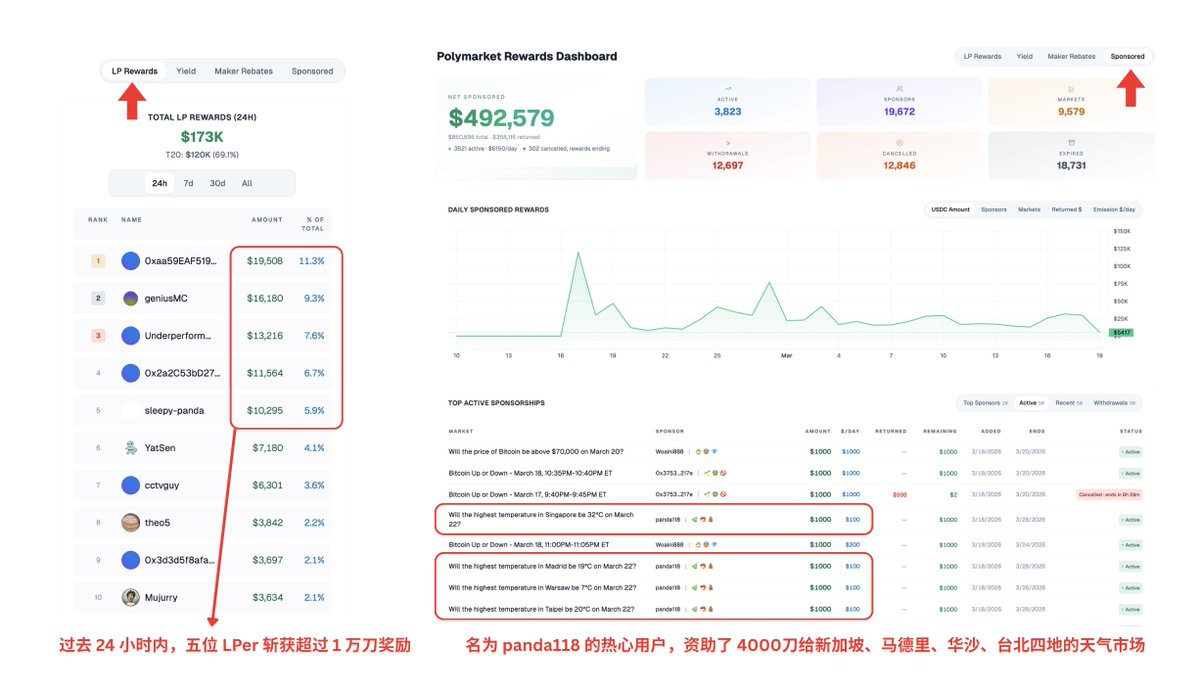Click Mujurry's profile picture
Image resolution: width=1200 pixels, height=693 pixels.
click(x=130, y=597)
